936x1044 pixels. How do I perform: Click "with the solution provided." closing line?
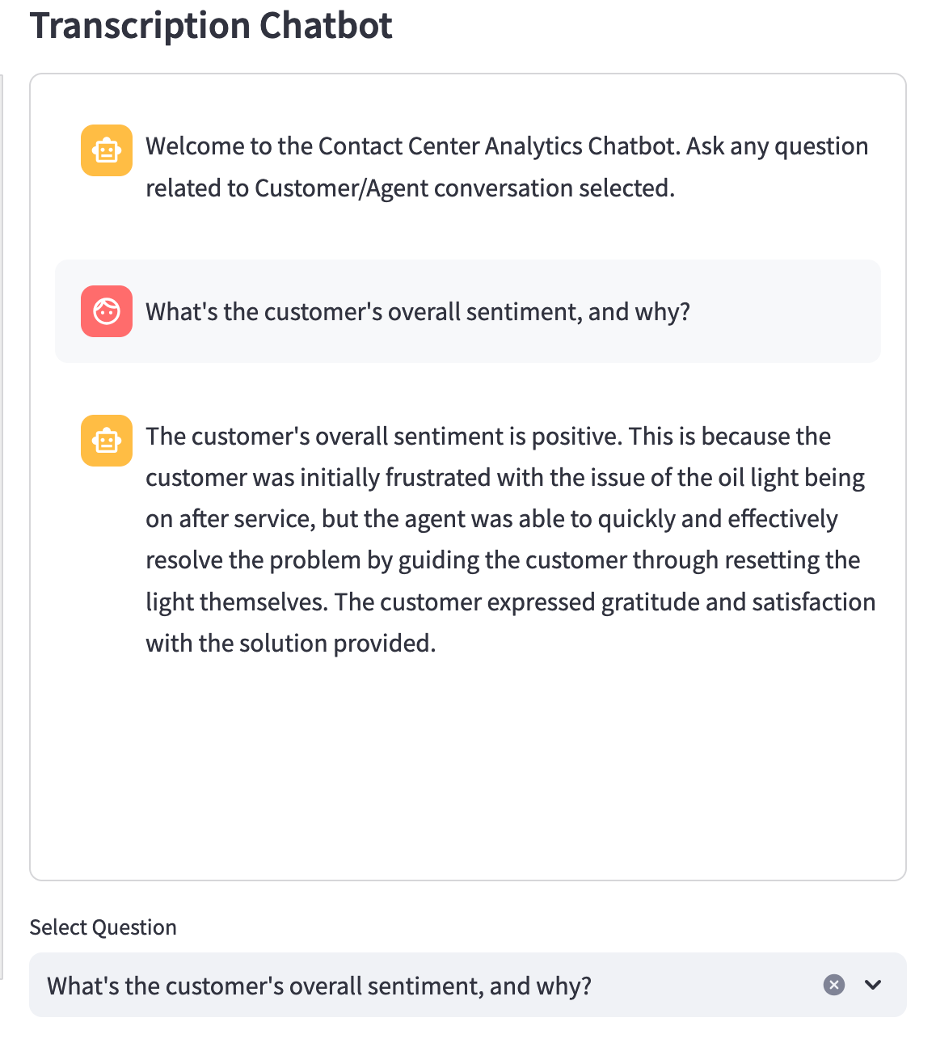tap(290, 643)
